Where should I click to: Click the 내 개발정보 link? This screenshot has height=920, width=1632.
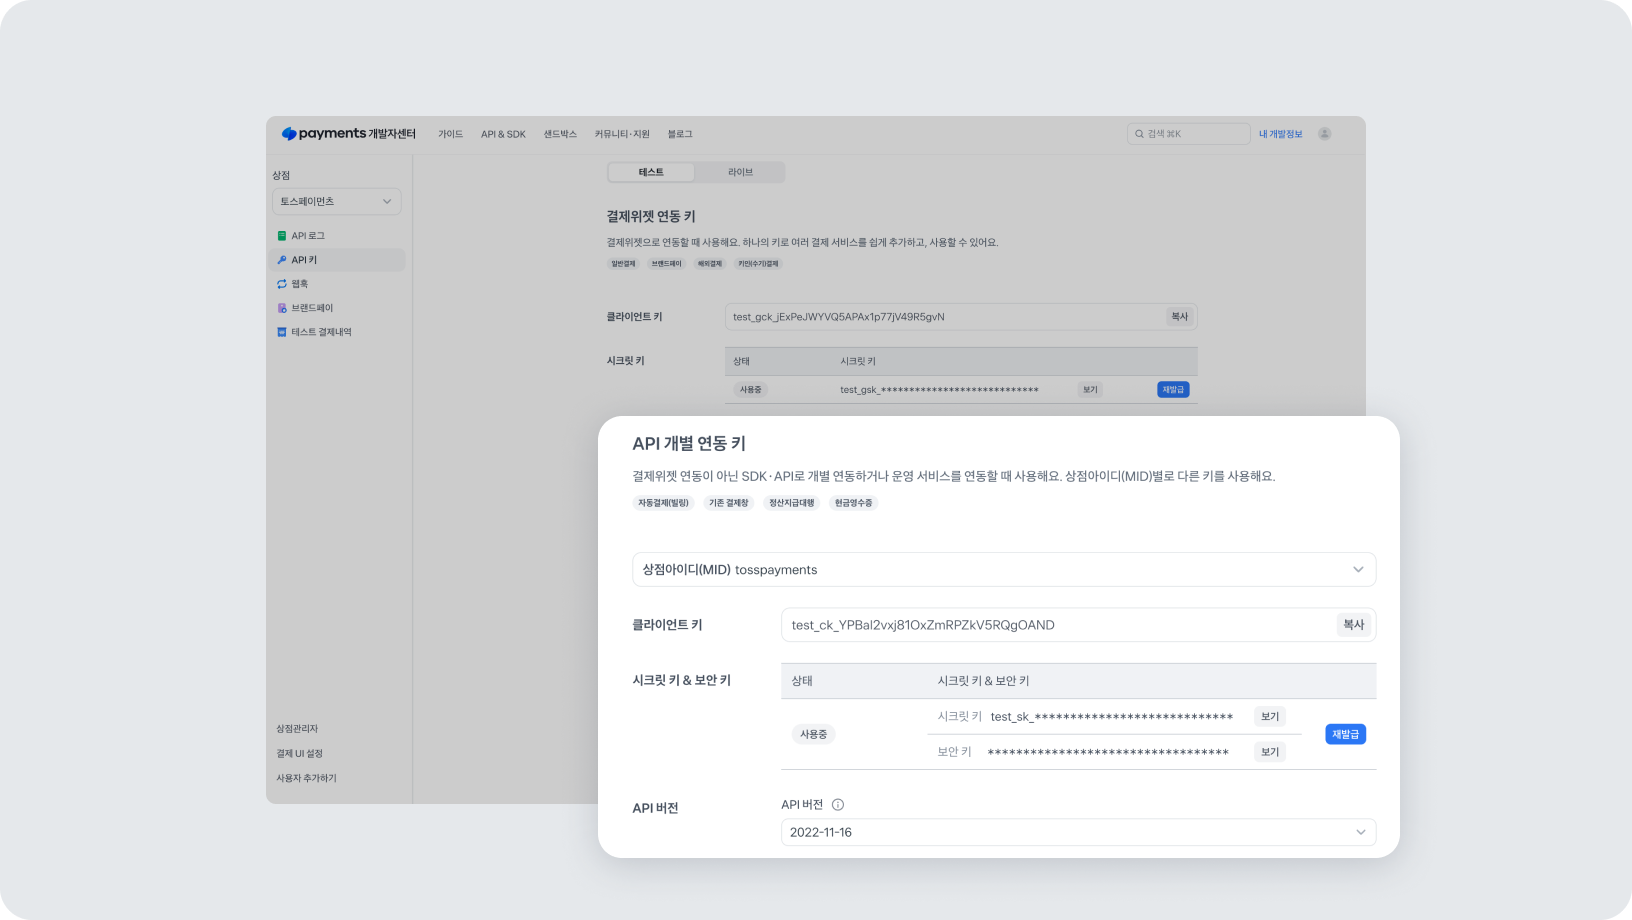[1281, 134]
